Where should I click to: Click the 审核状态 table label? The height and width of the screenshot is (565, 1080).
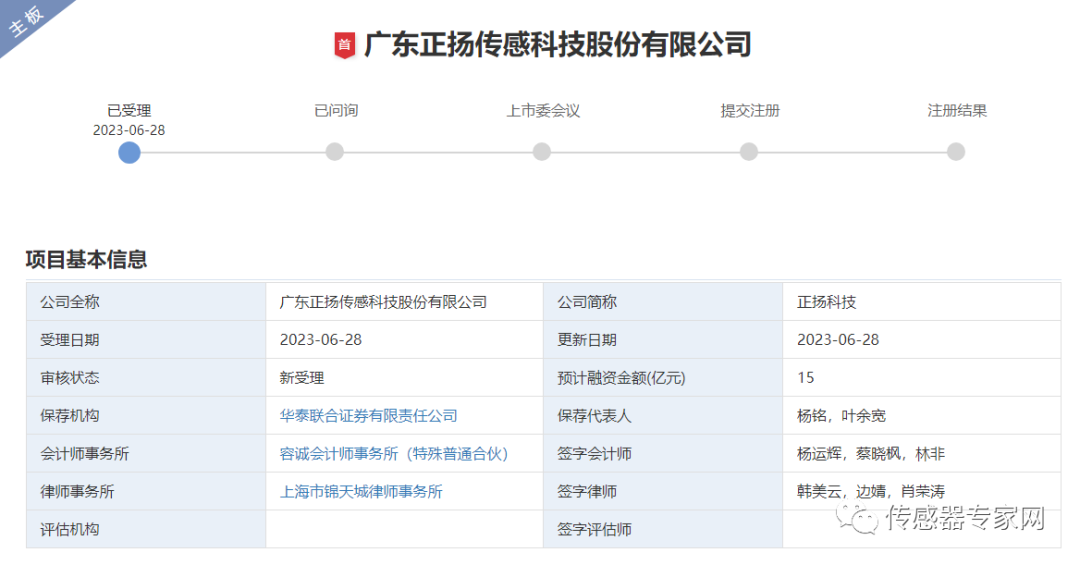pos(70,378)
